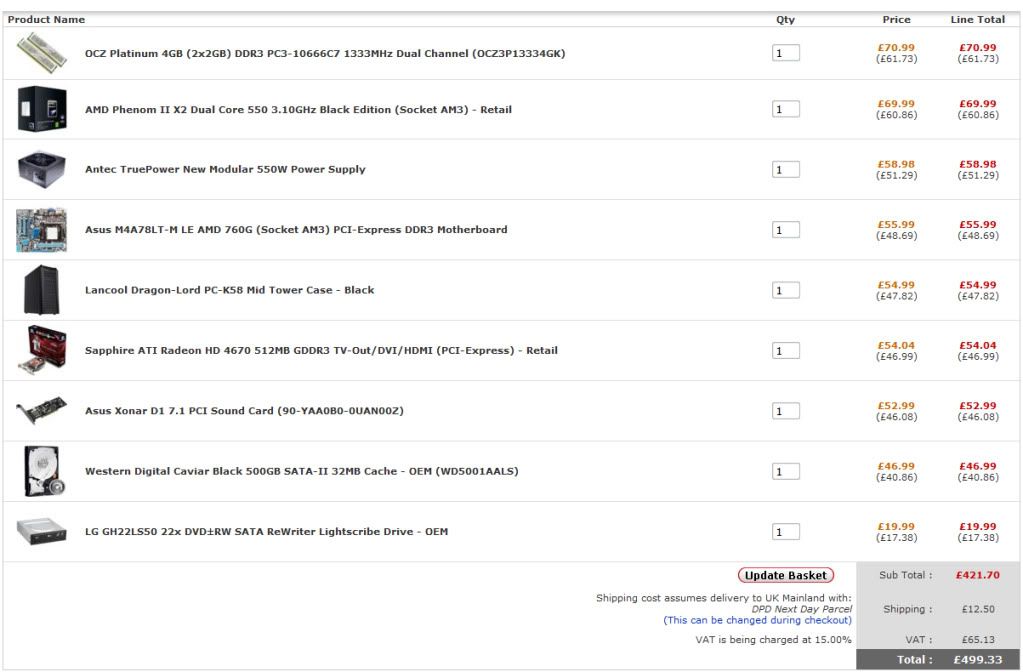
Task: Click Lancool Dragon-Lord PC-K58 Mid Tower Case name
Action: (x=230, y=290)
